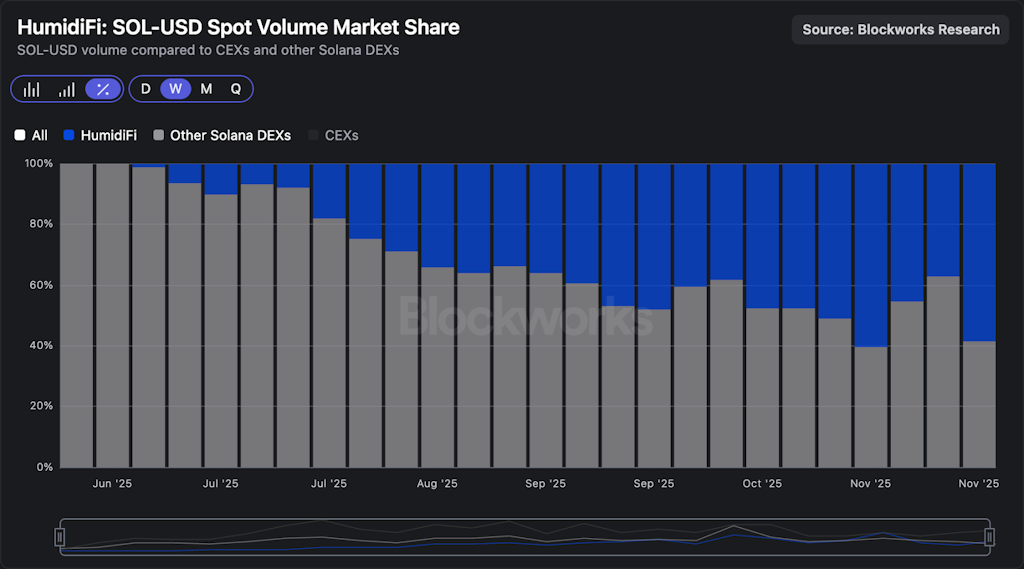Image resolution: width=1024 pixels, height=569 pixels.
Task: Click the last blue bar segment for Nov '25
Action: 979,252
